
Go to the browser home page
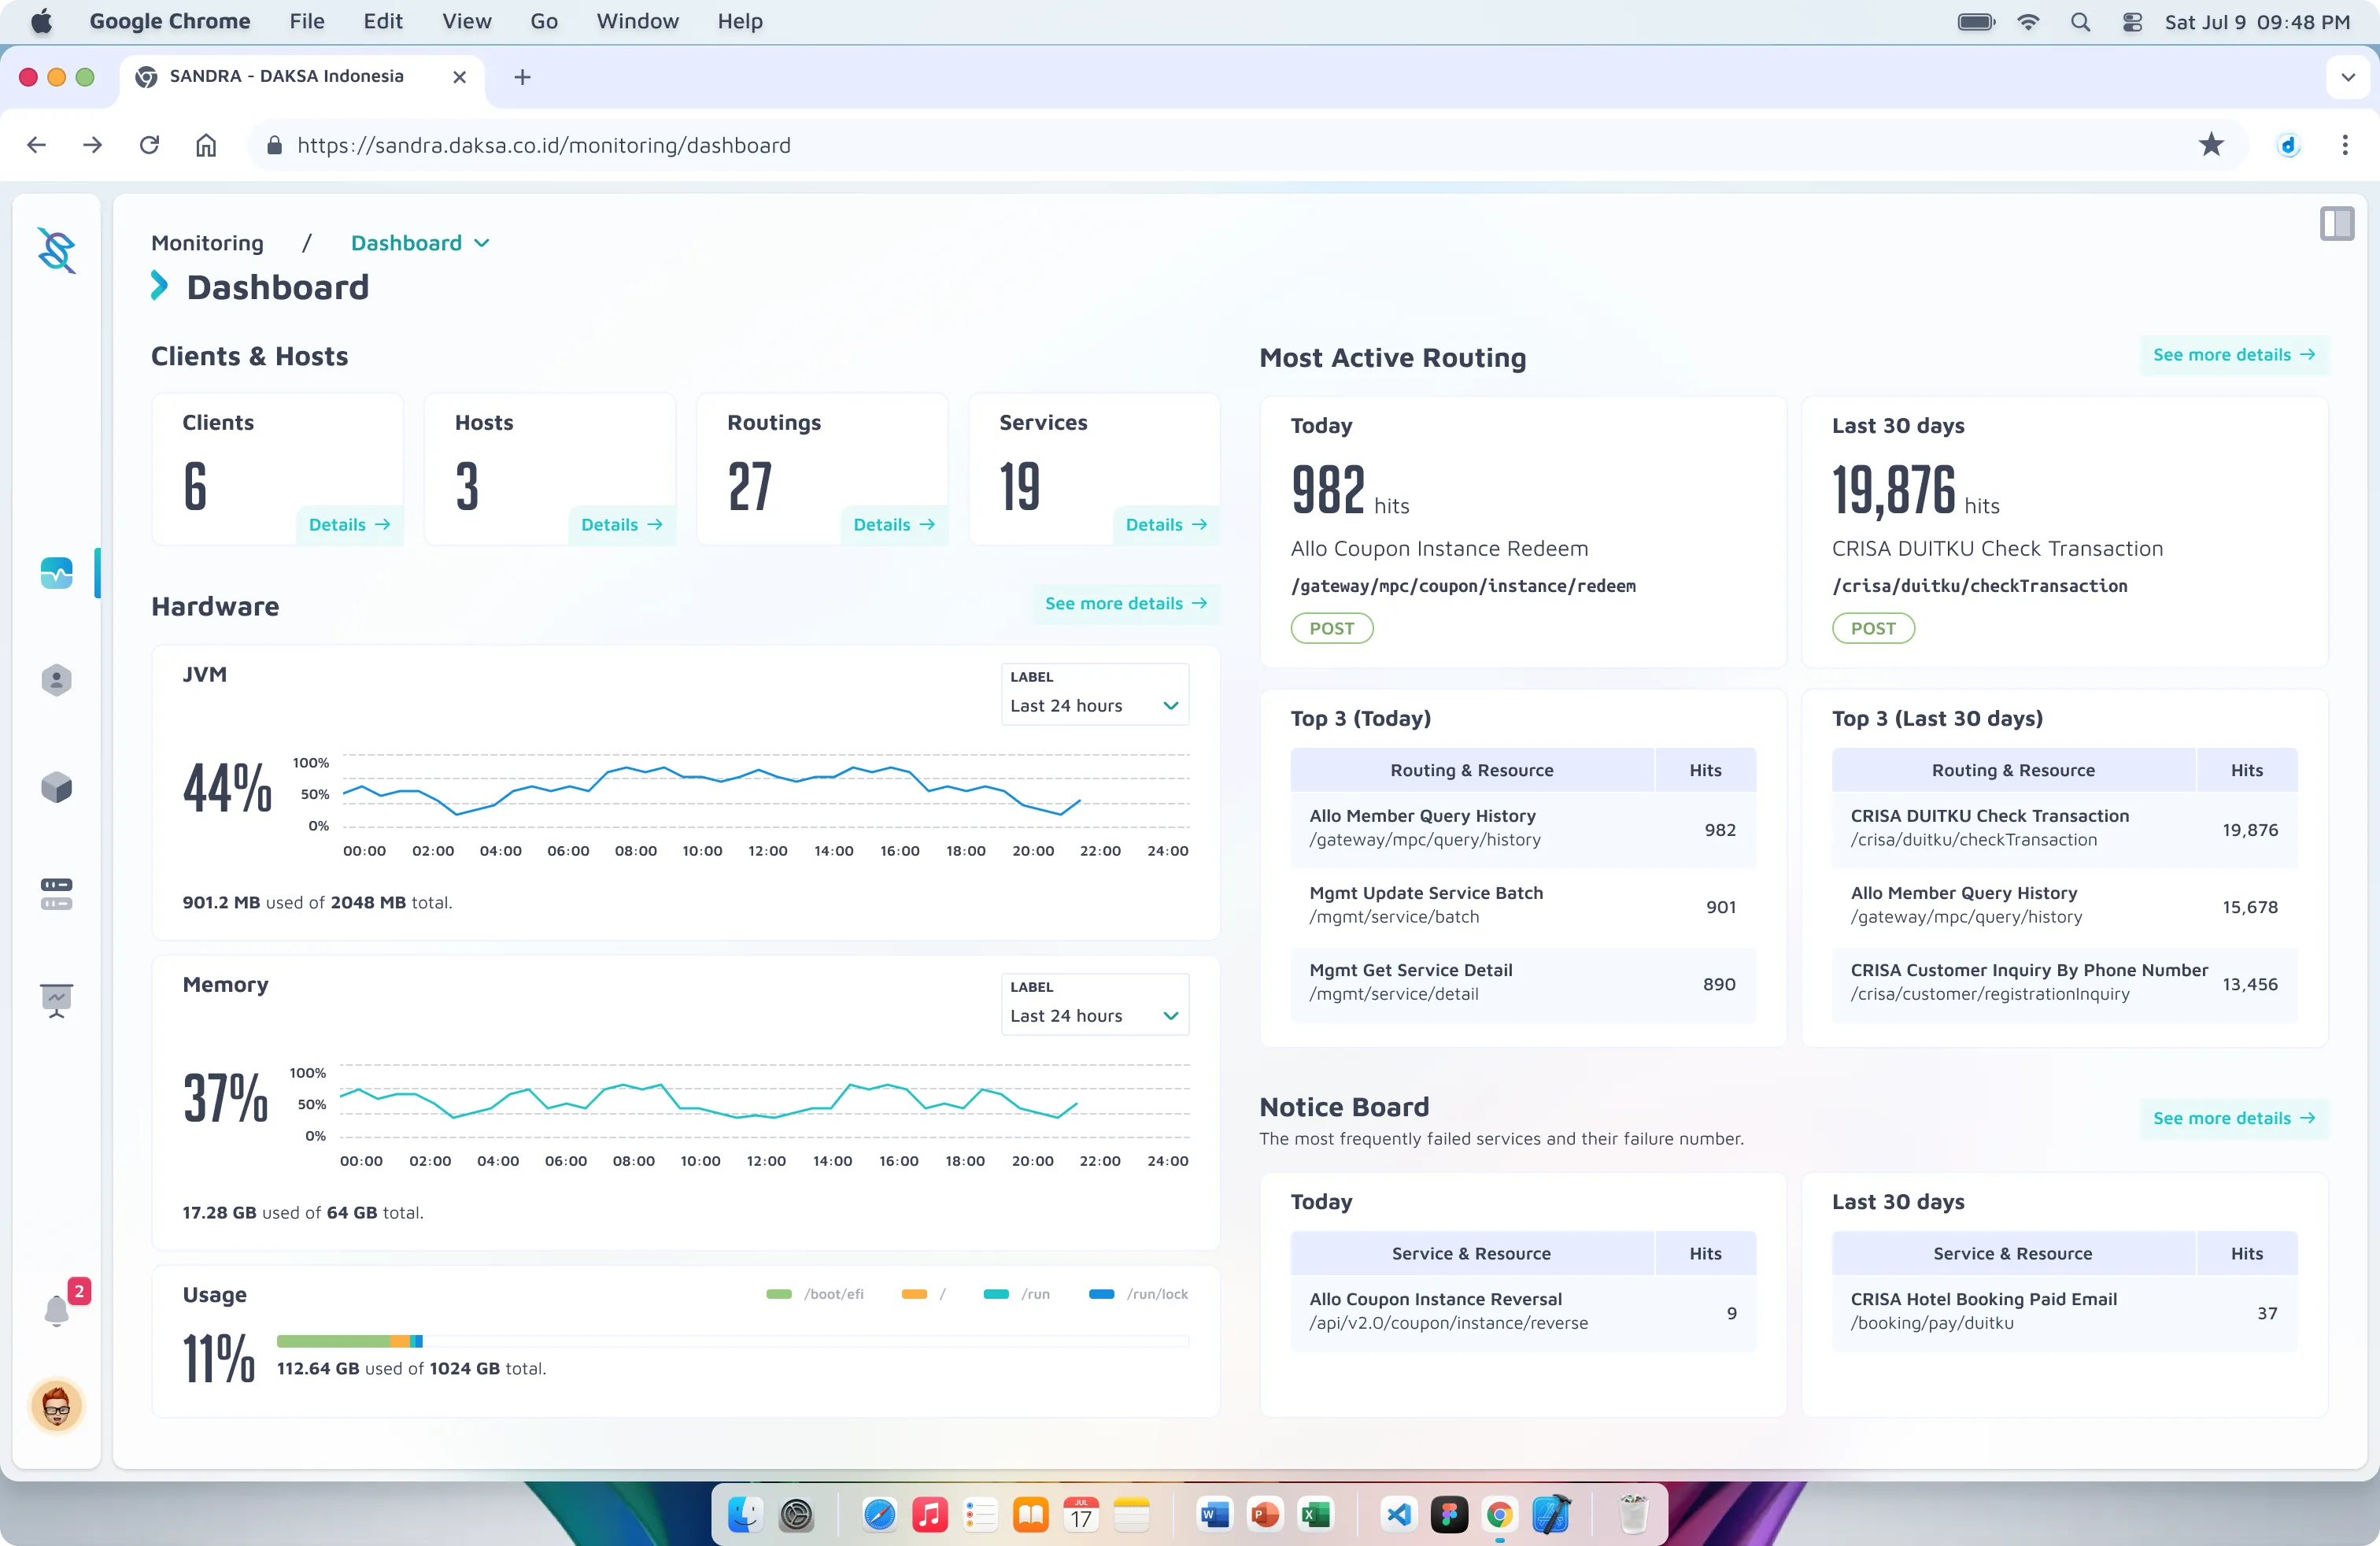click(x=205, y=145)
